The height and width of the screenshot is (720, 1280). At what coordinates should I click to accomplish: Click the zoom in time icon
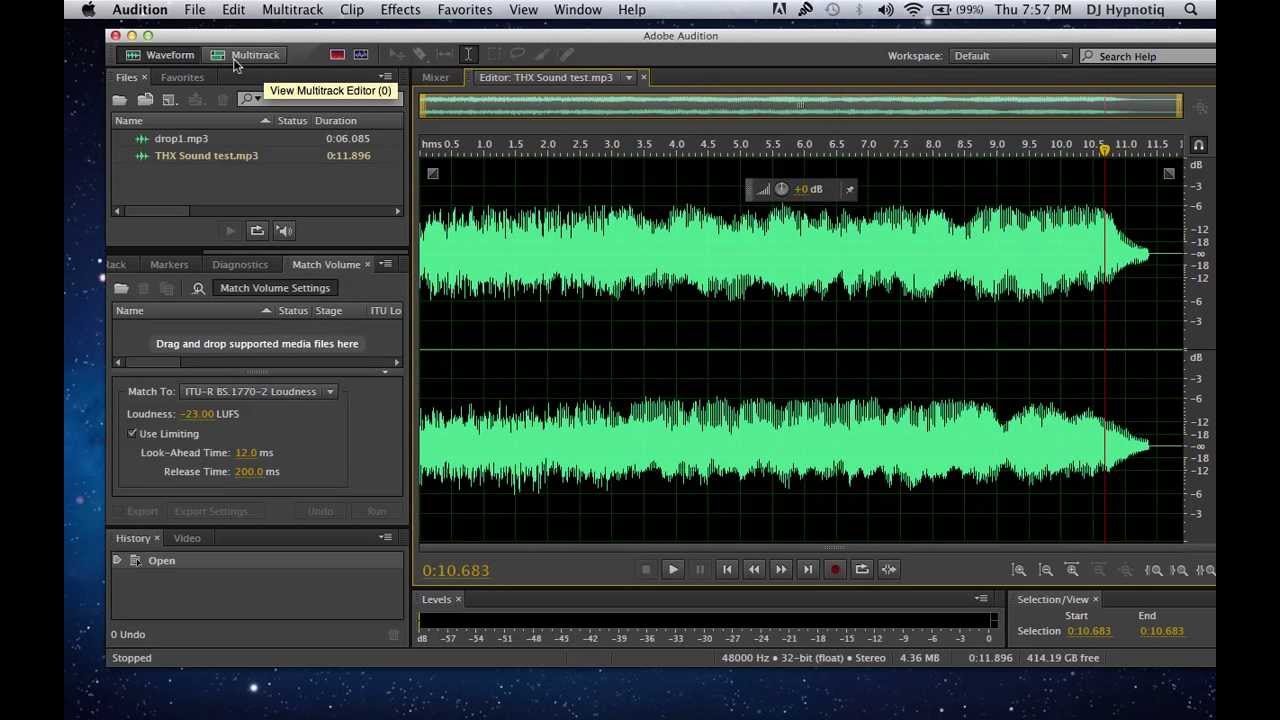pyautogui.click(x=1072, y=570)
